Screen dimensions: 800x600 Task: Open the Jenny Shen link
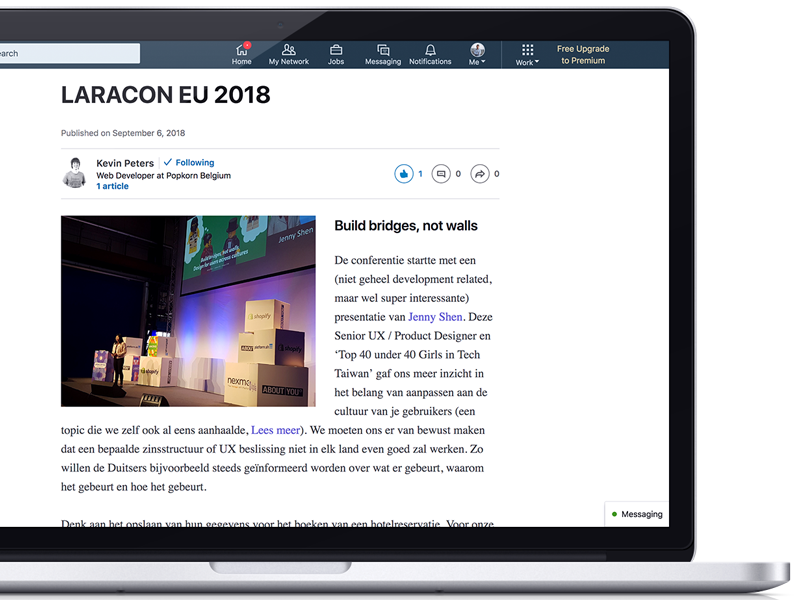pyautogui.click(x=435, y=317)
